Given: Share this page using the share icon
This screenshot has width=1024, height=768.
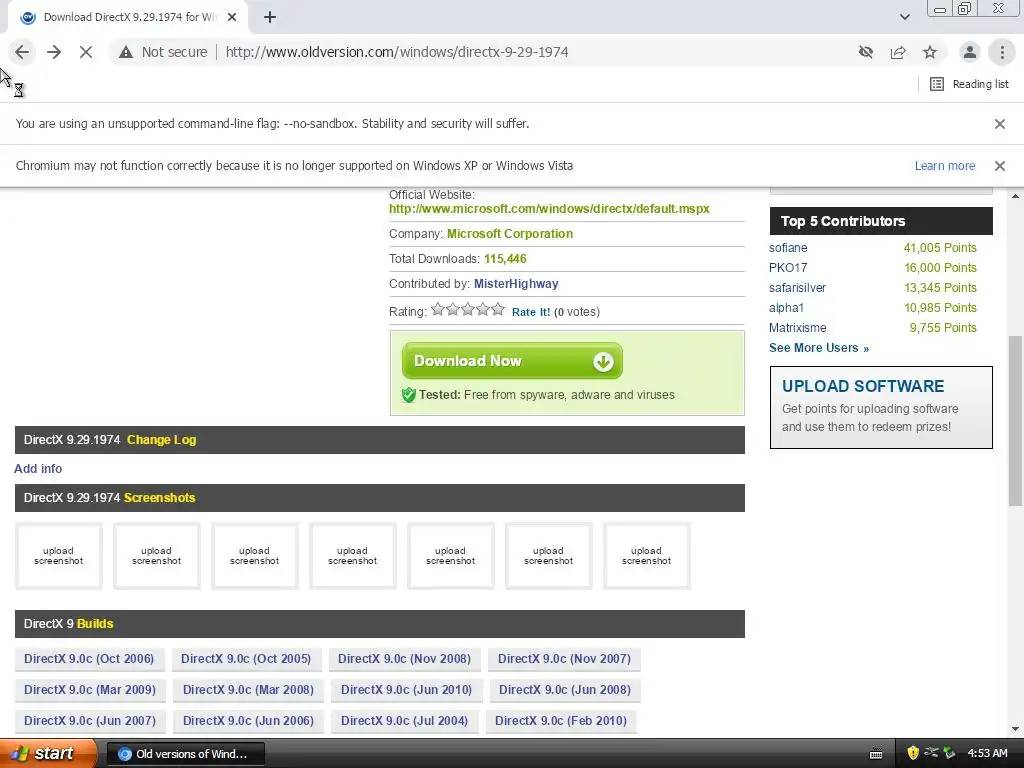Looking at the screenshot, I should (x=898, y=52).
